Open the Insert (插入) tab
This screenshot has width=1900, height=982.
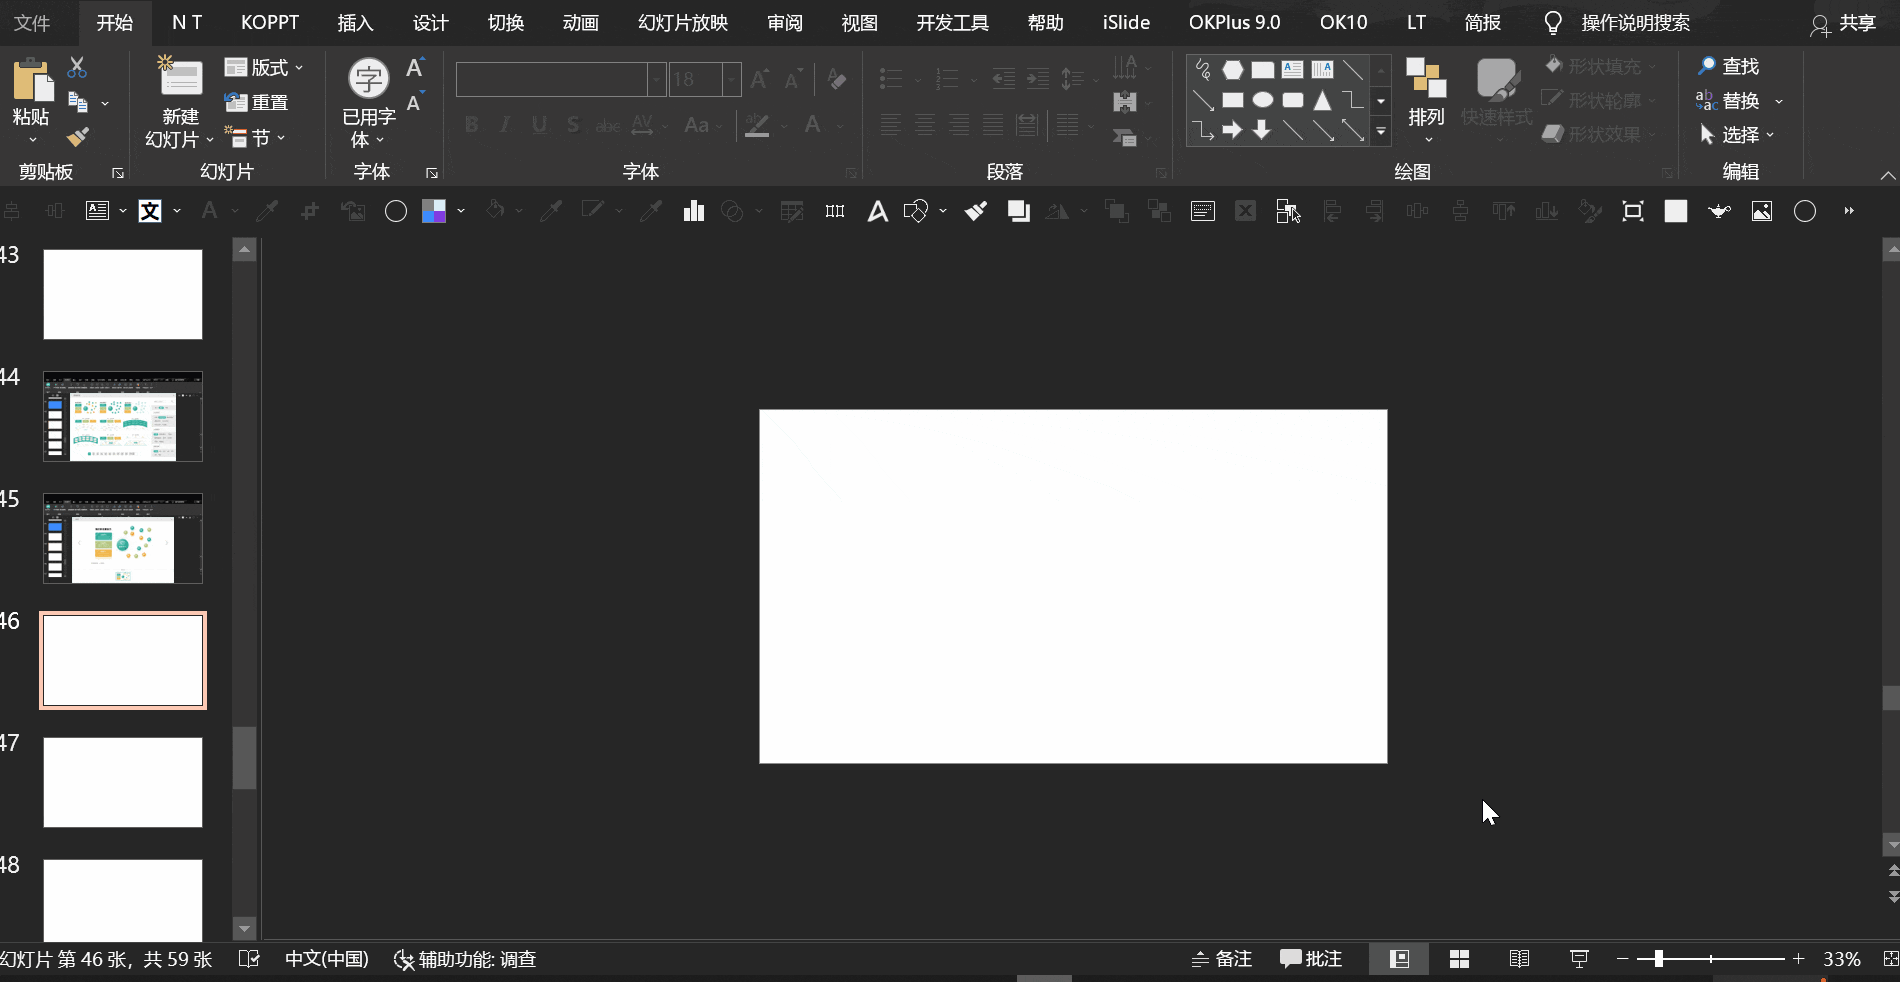pyautogui.click(x=355, y=22)
